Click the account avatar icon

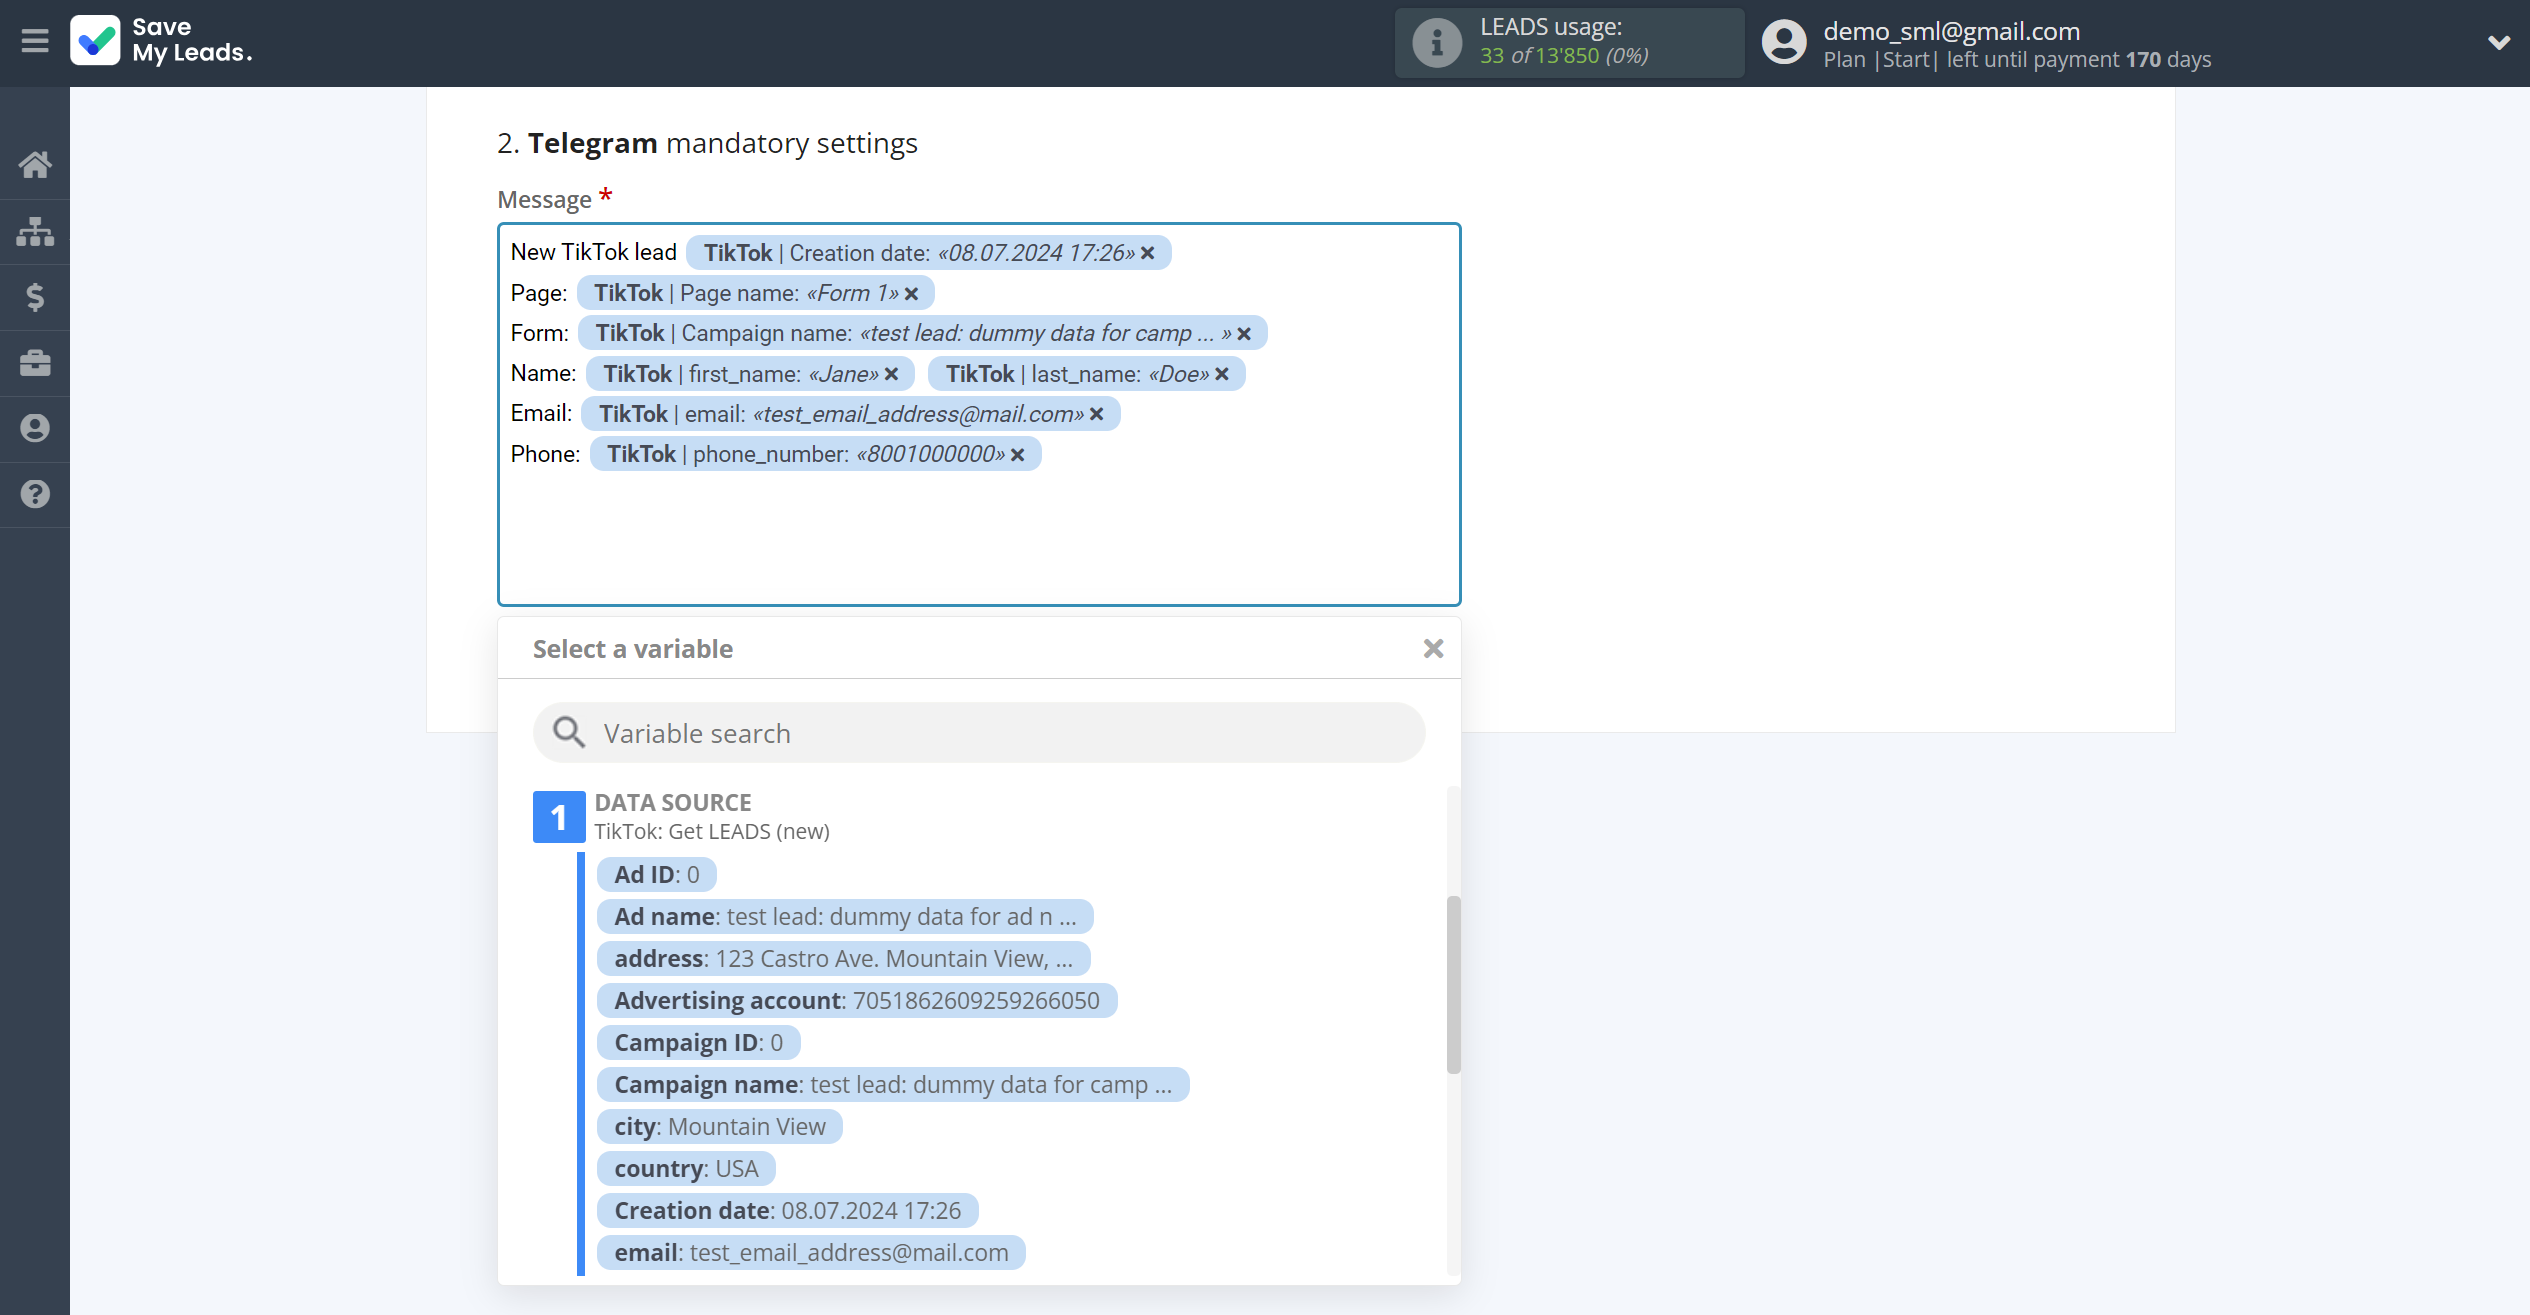coord(1784,43)
